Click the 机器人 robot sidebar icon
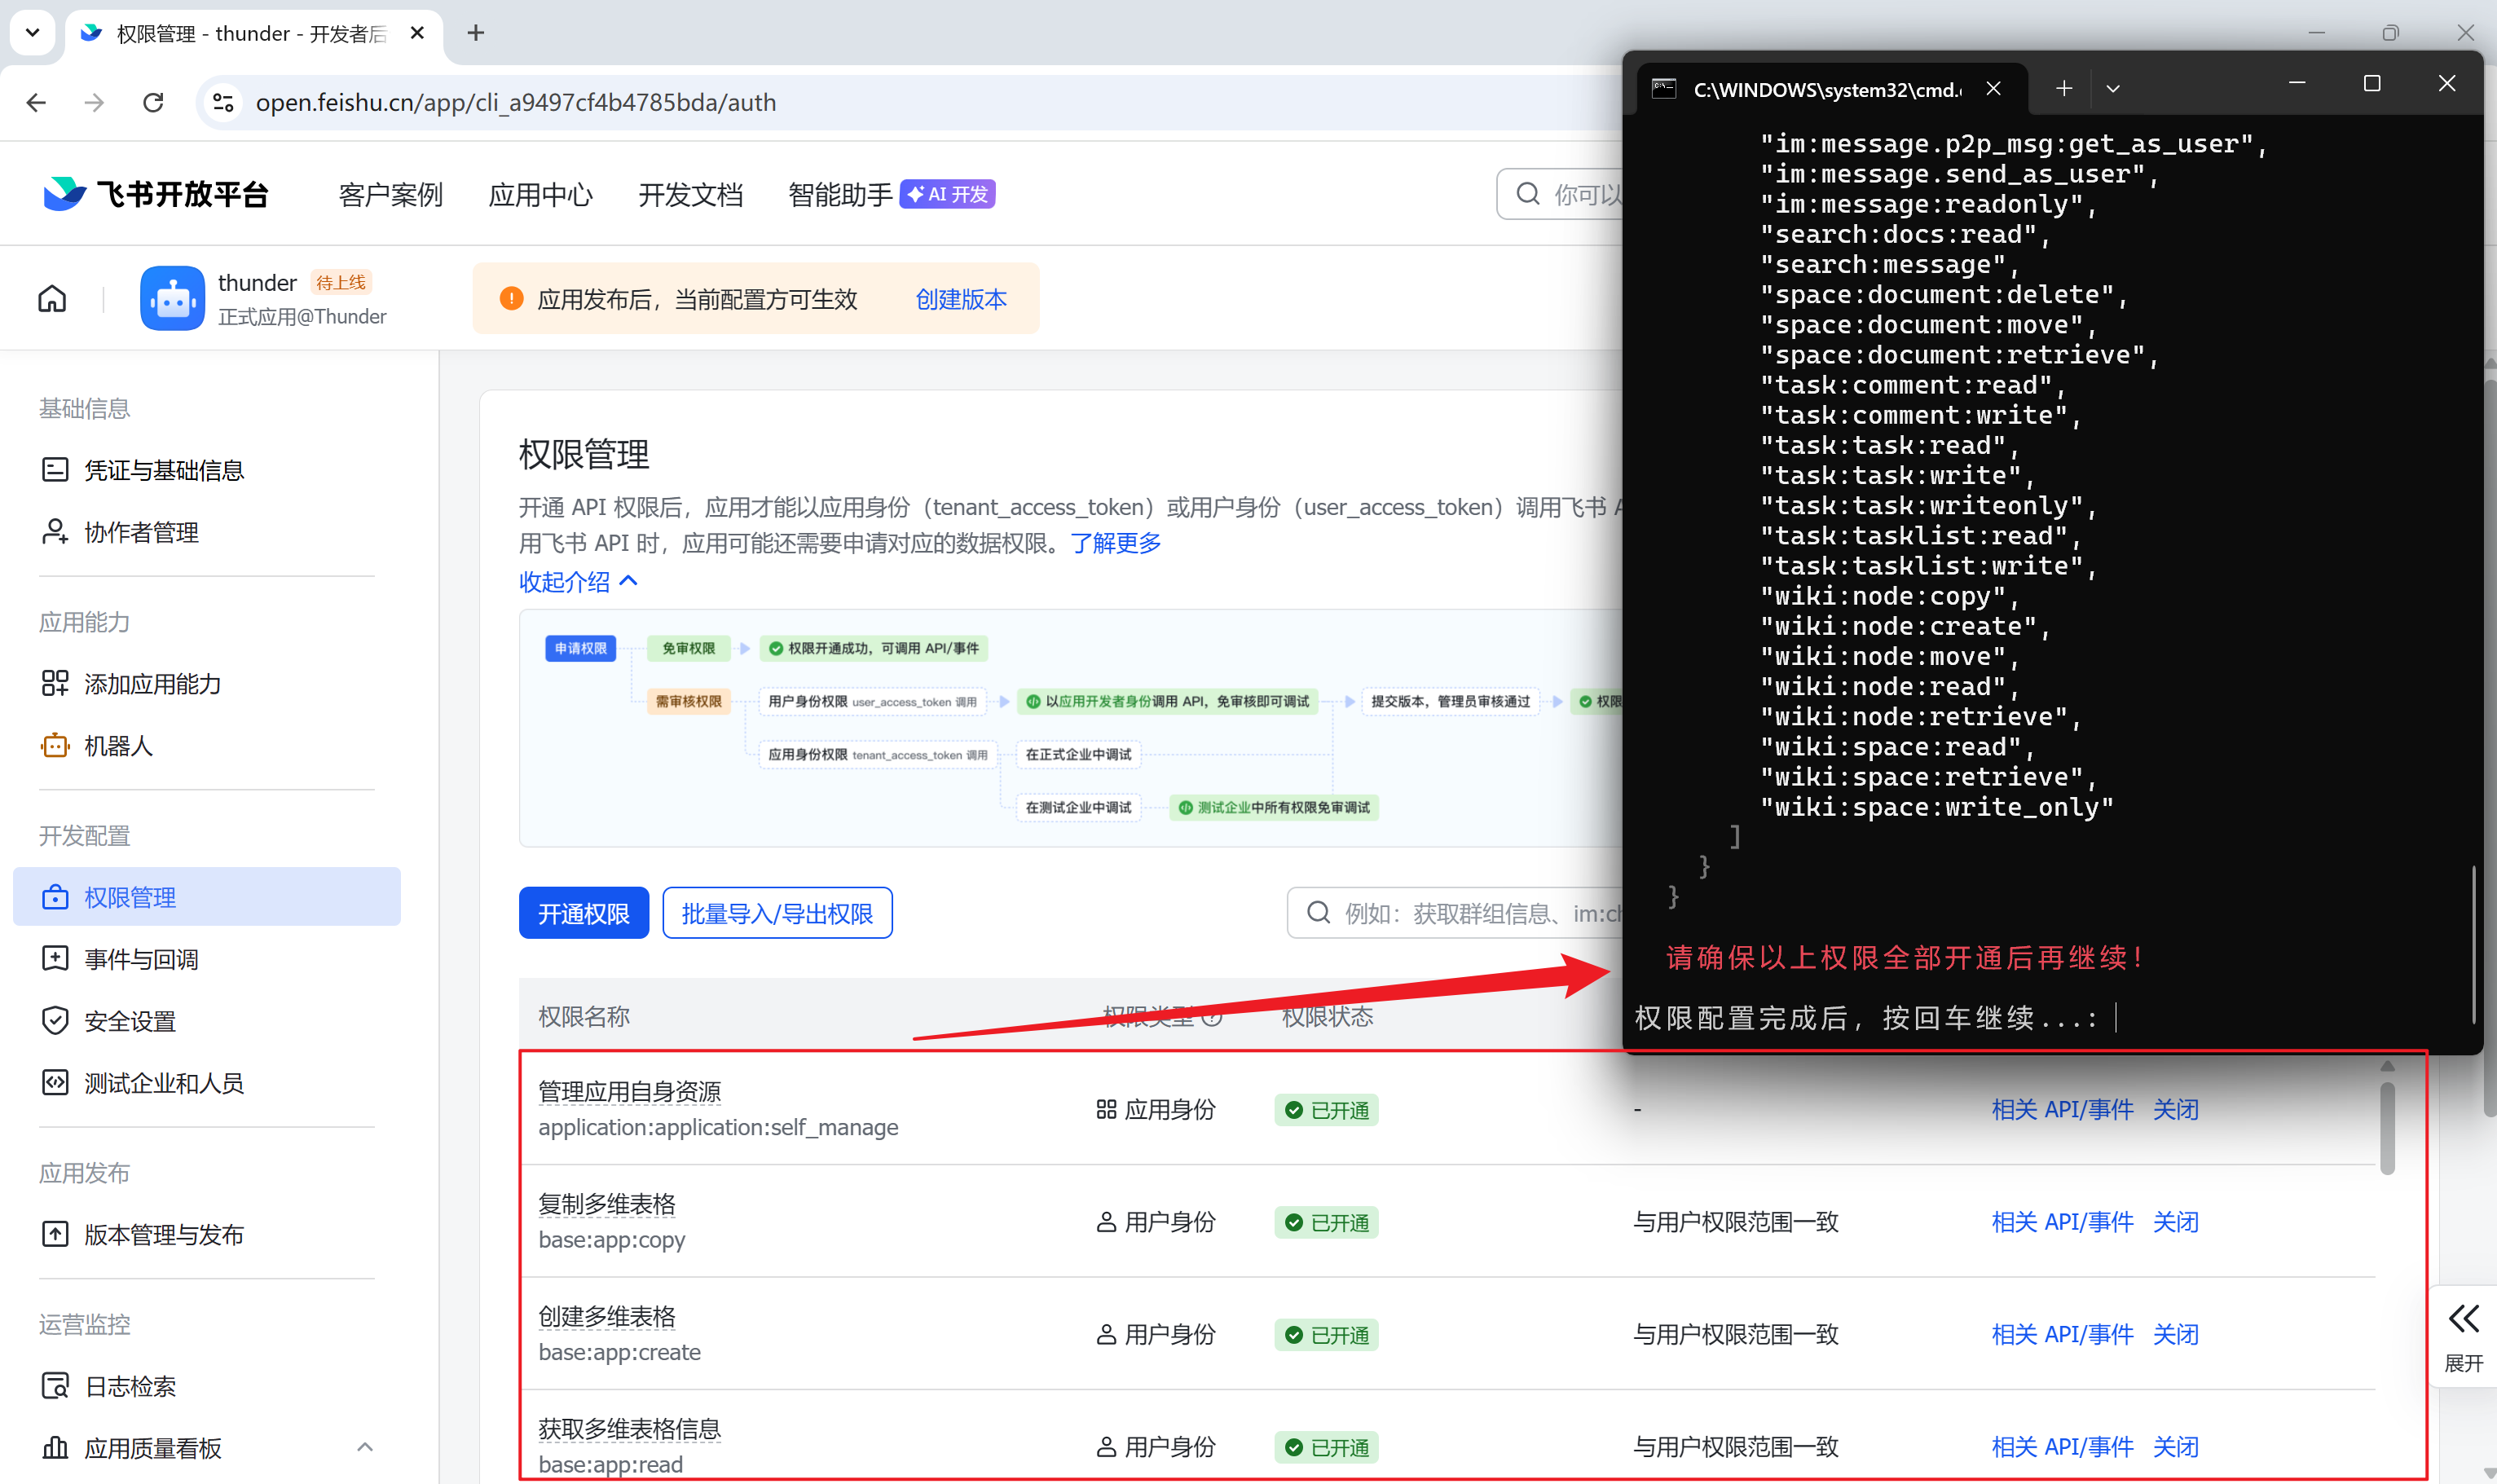This screenshot has width=2497, height=1484. (x=55, y=745)
